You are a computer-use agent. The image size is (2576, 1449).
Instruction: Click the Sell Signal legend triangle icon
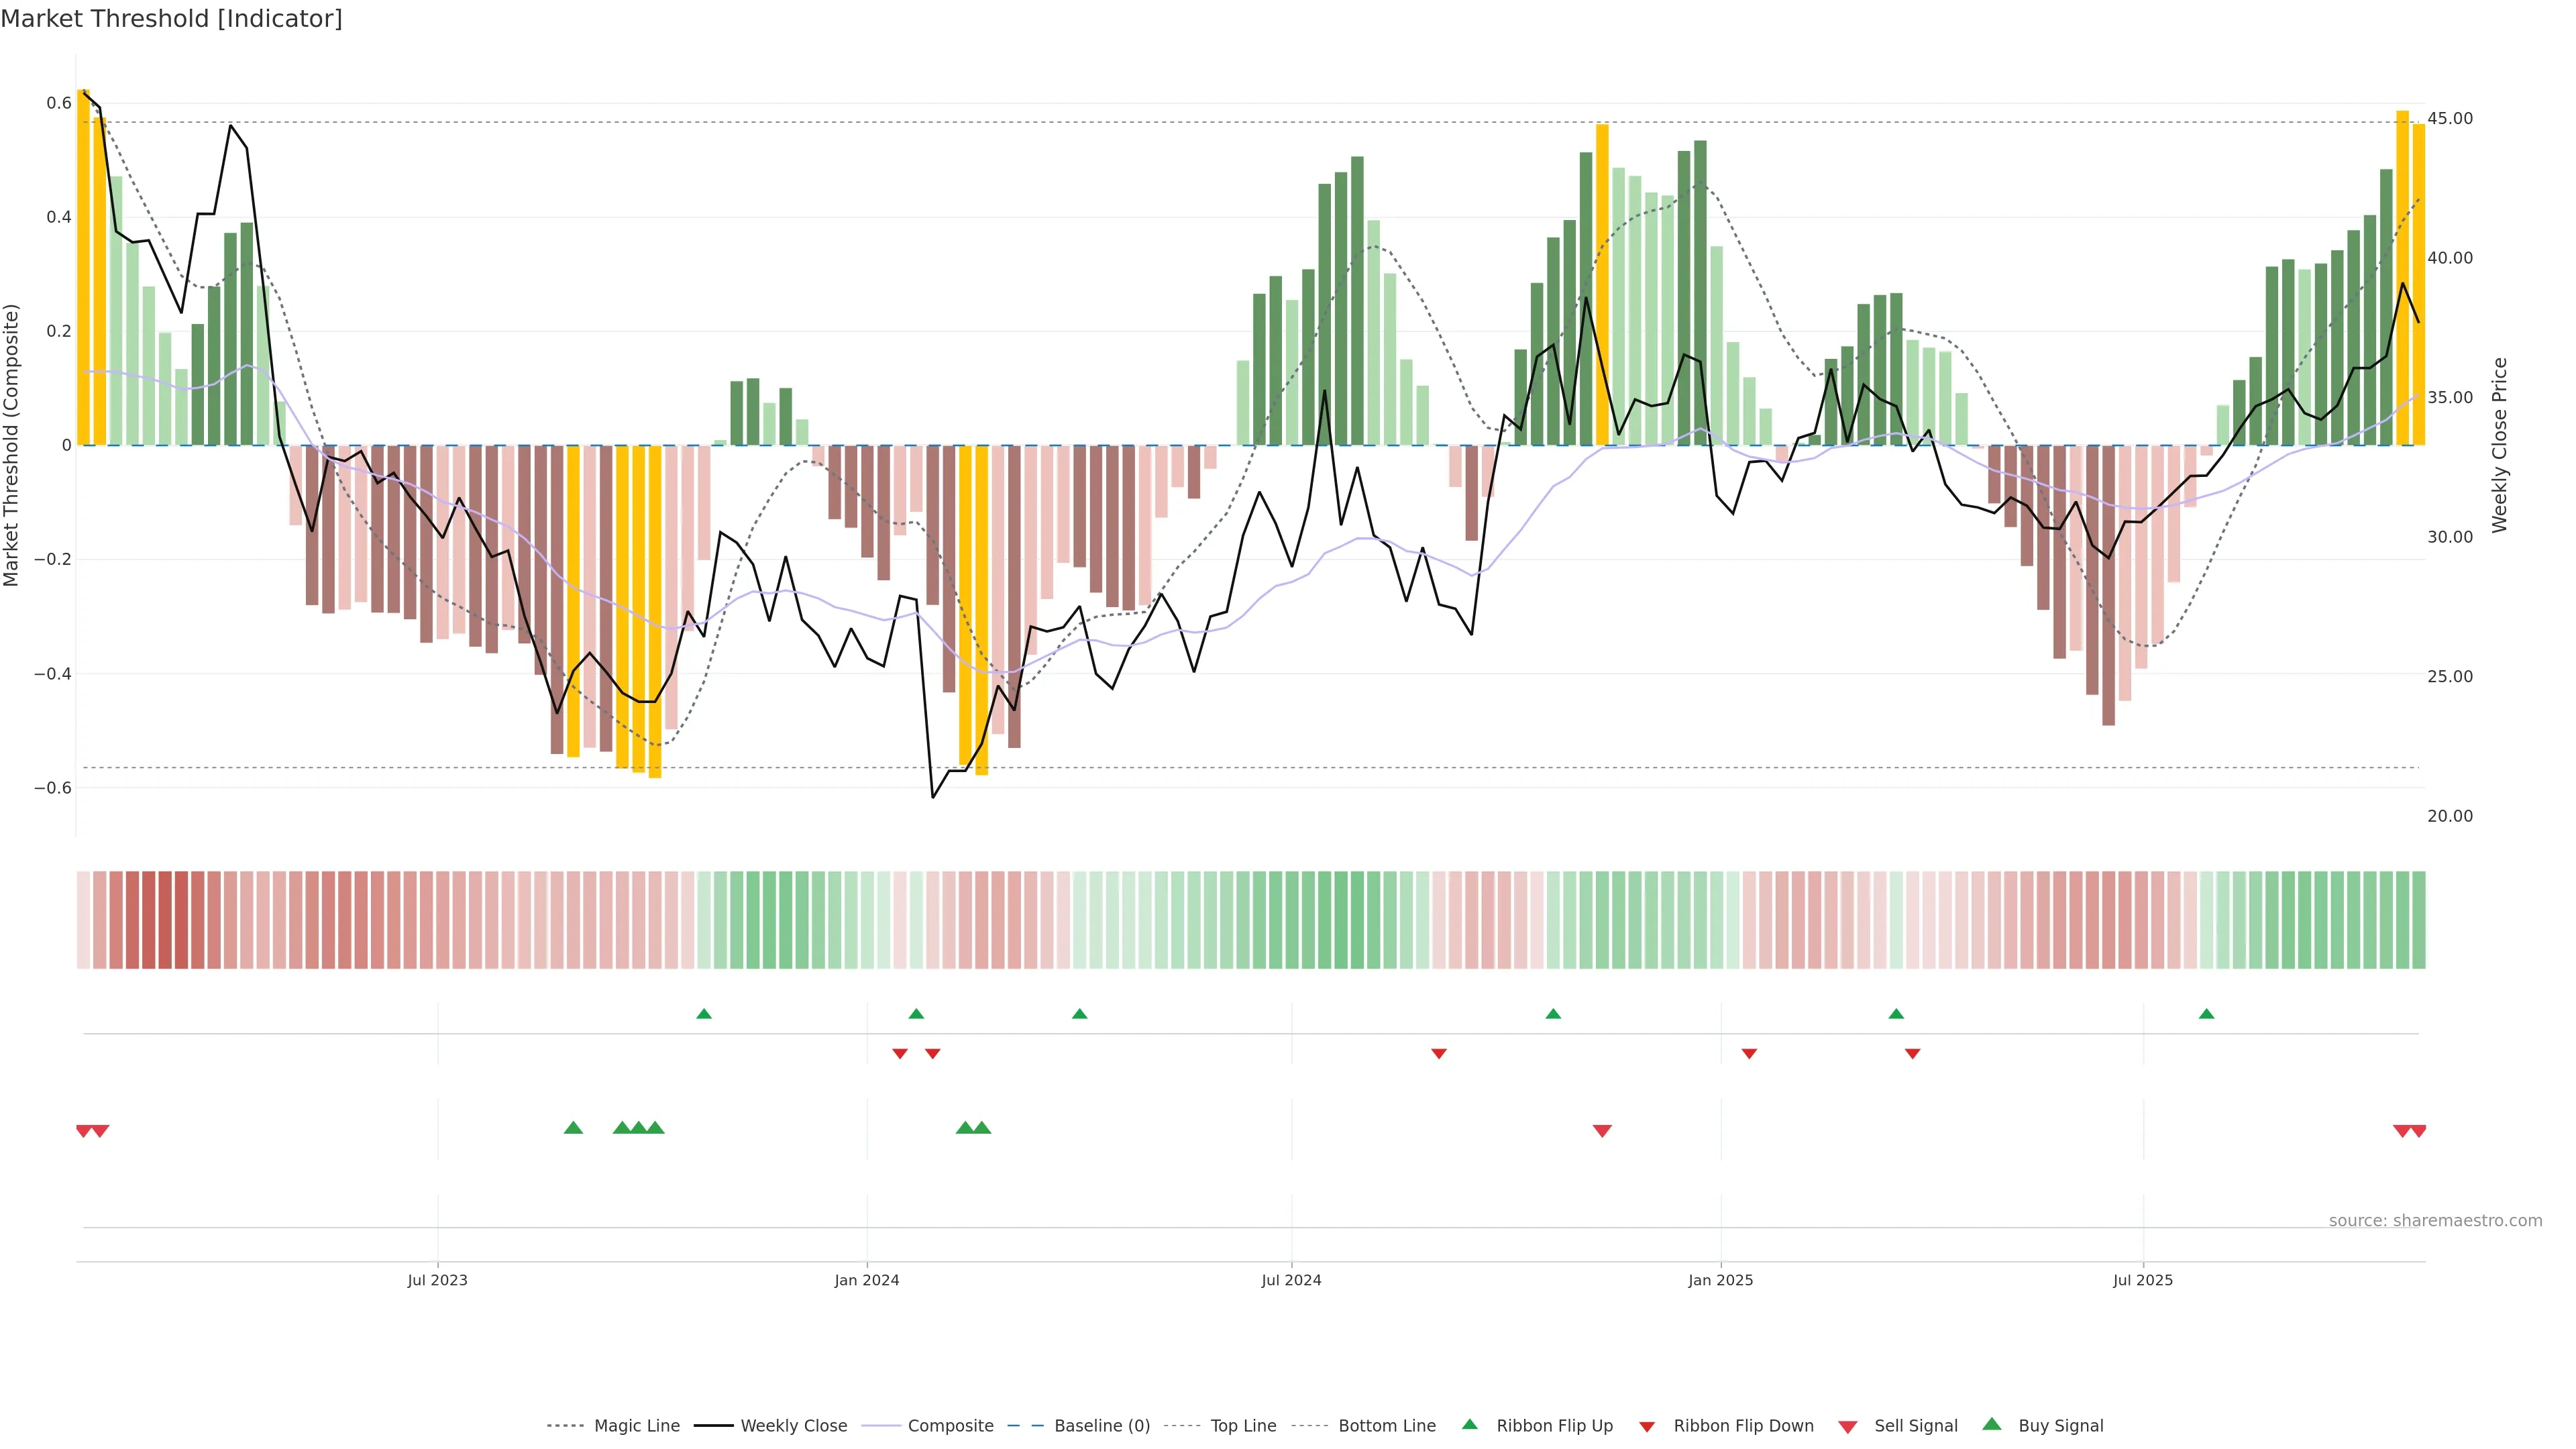[1848, 1426]
